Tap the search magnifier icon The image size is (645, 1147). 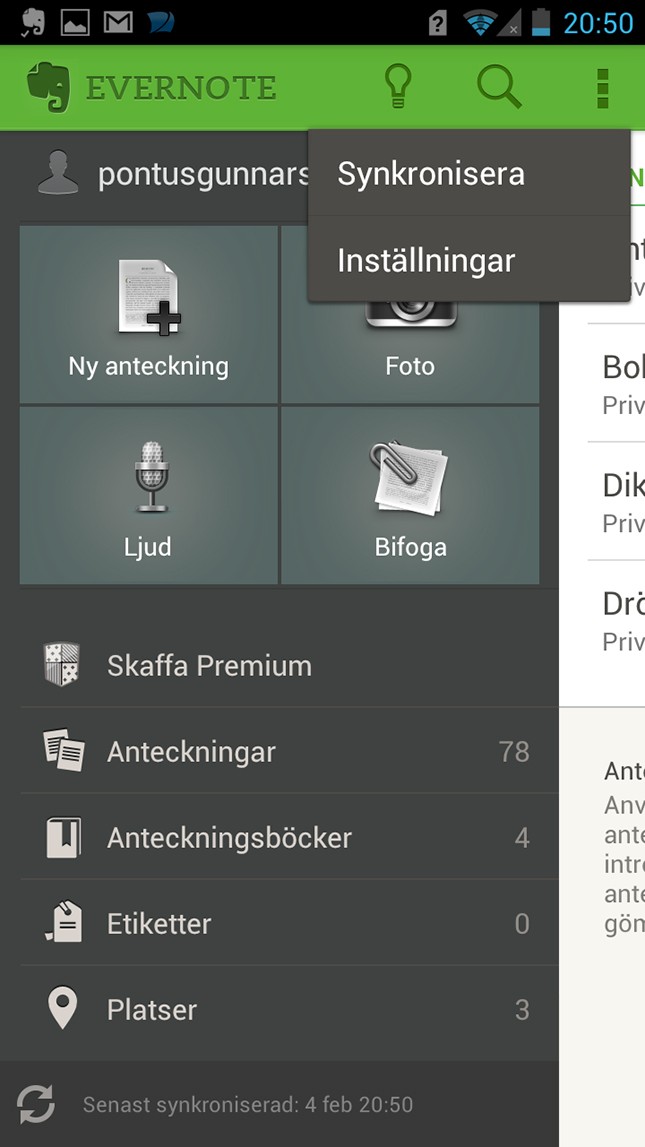(498, 87)
